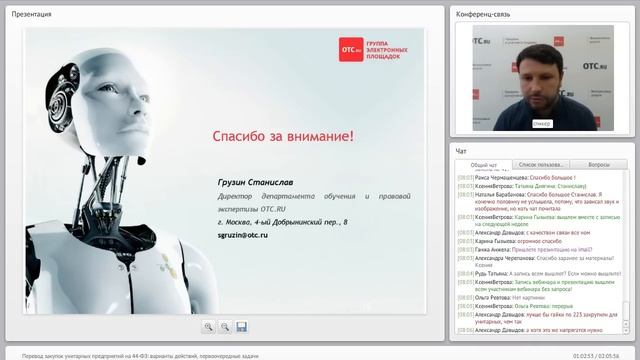Select Раиса Чермашенцева's 'Спасибо большое' message
Screen dimensions: 640x360
[517, 178]
